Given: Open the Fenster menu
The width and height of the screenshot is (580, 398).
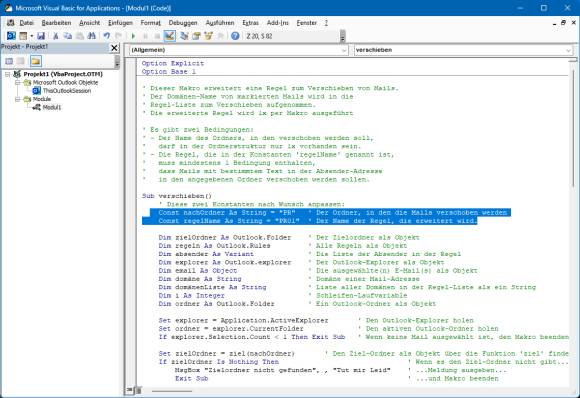Looking at the screenshot, I should tap(307, 23).
